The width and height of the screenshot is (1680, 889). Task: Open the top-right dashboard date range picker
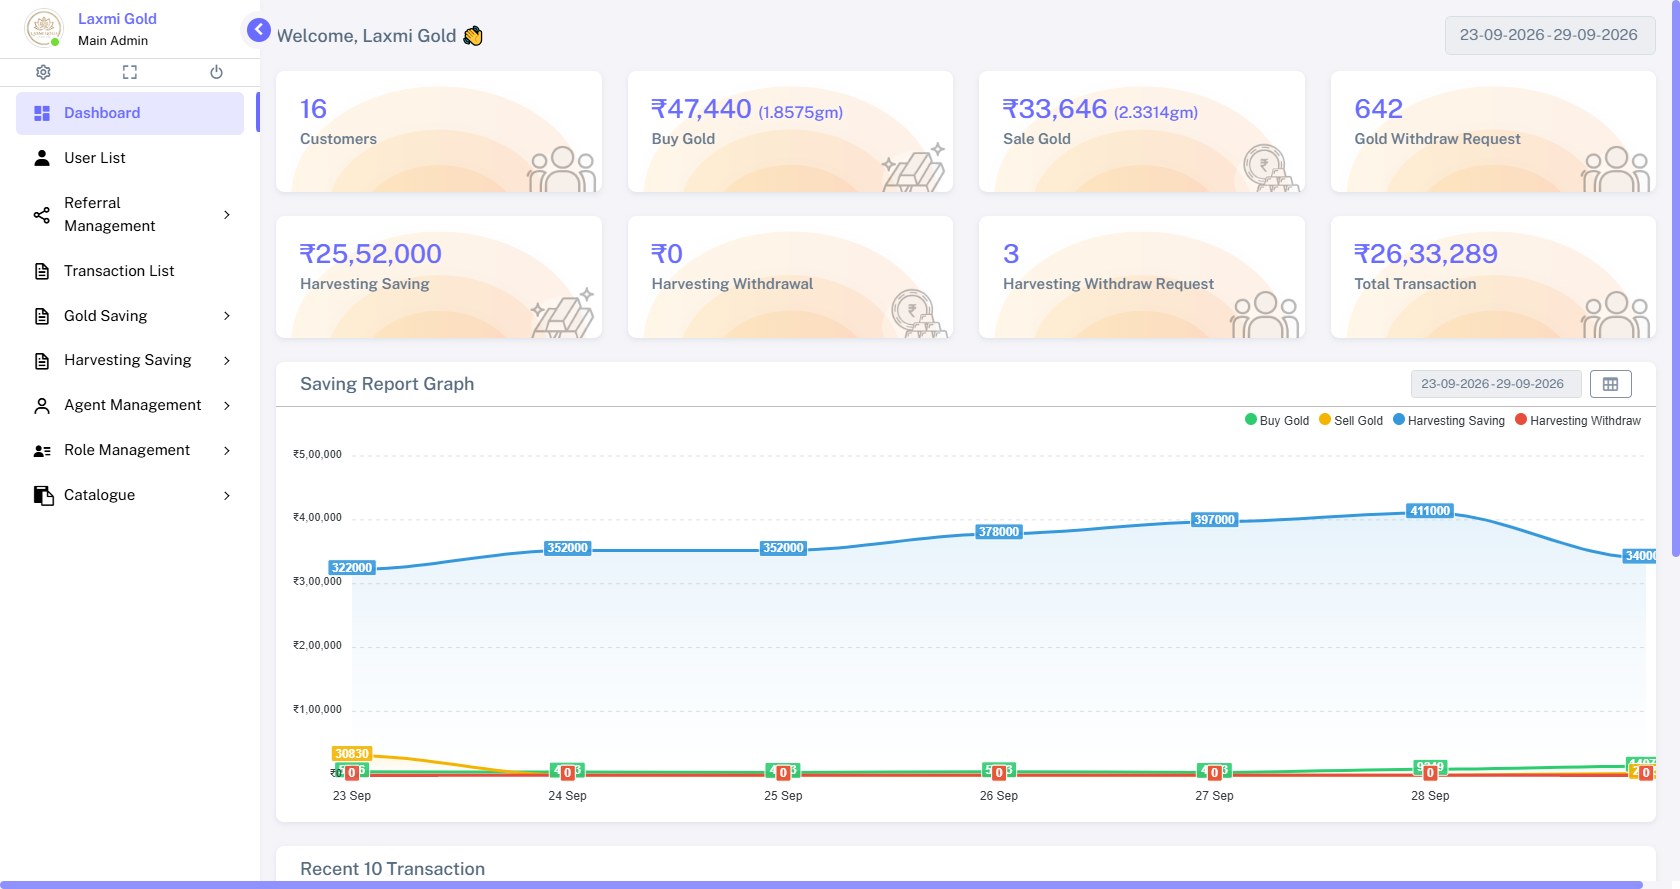pos(1549,35)
